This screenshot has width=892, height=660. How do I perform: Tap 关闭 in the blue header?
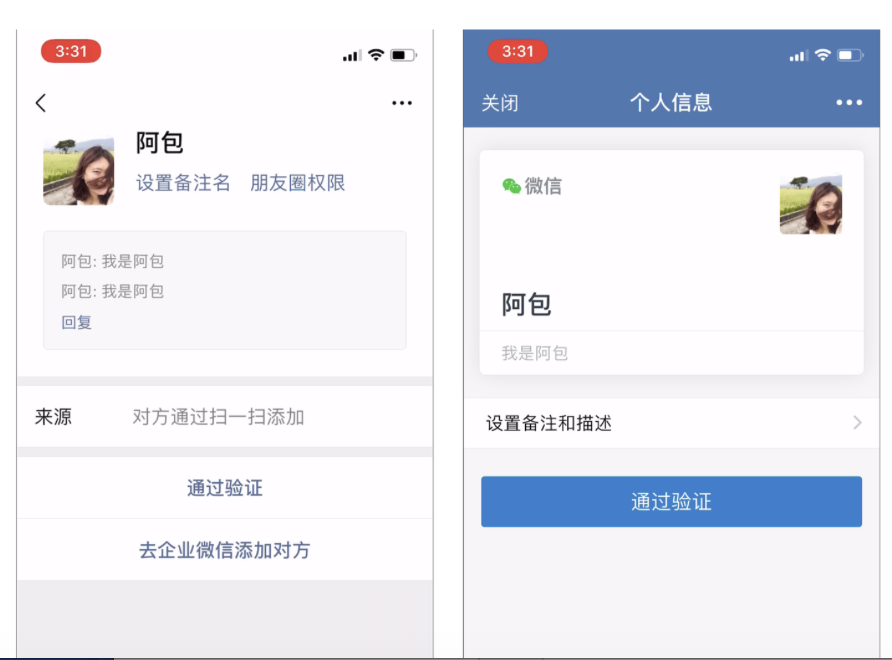coord(499,103)
